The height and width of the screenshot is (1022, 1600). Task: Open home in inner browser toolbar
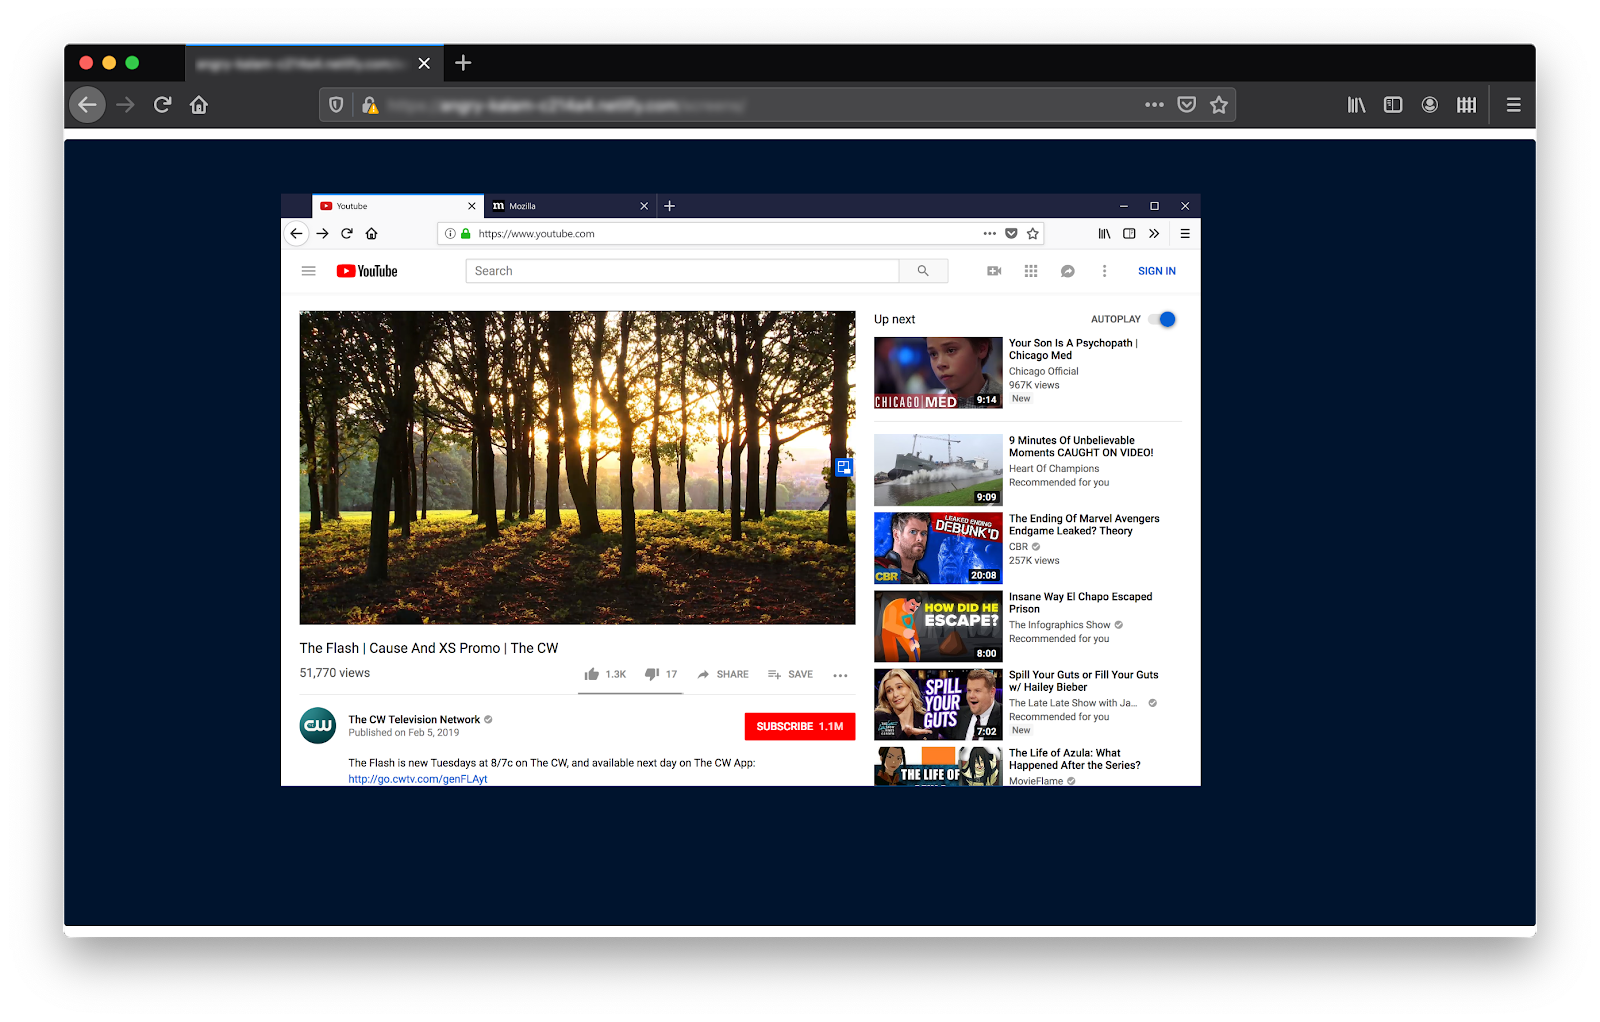coord(371,233)
